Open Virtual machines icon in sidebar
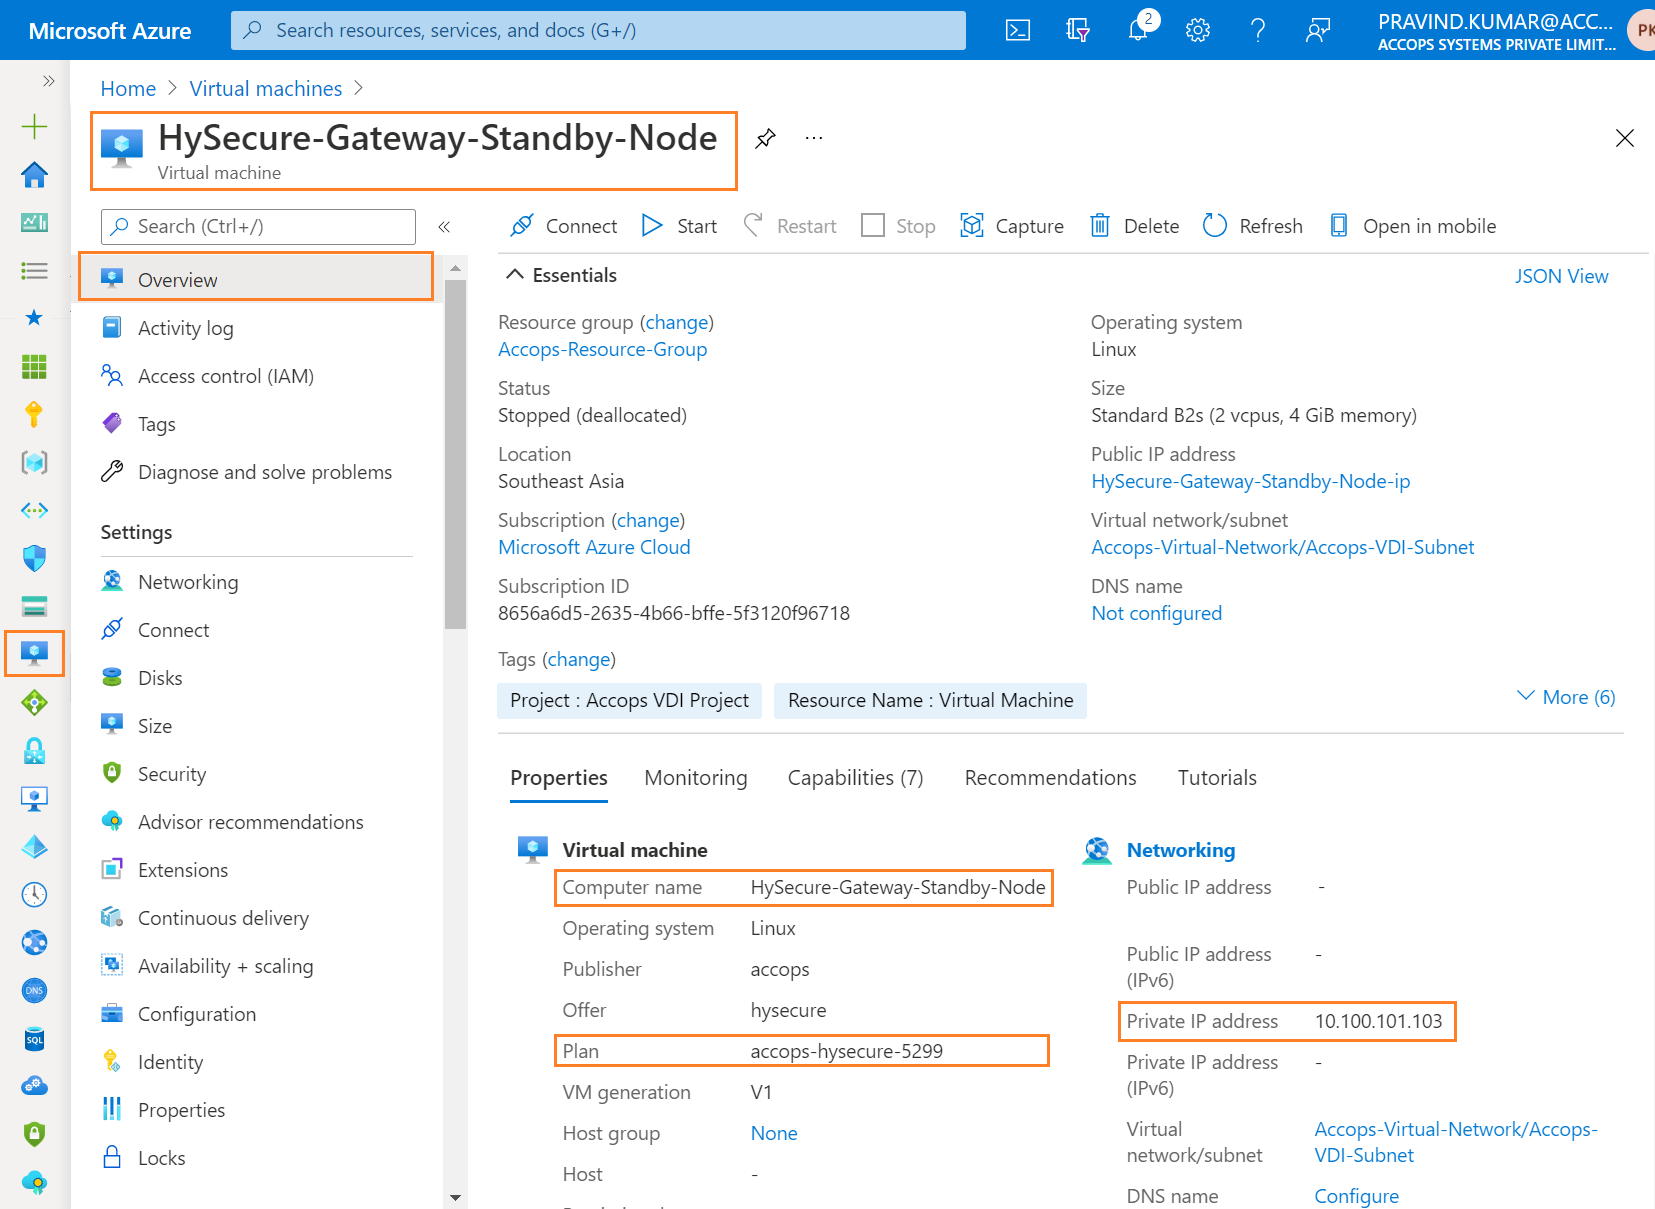1655x1209 pixels. coord(34,654)
